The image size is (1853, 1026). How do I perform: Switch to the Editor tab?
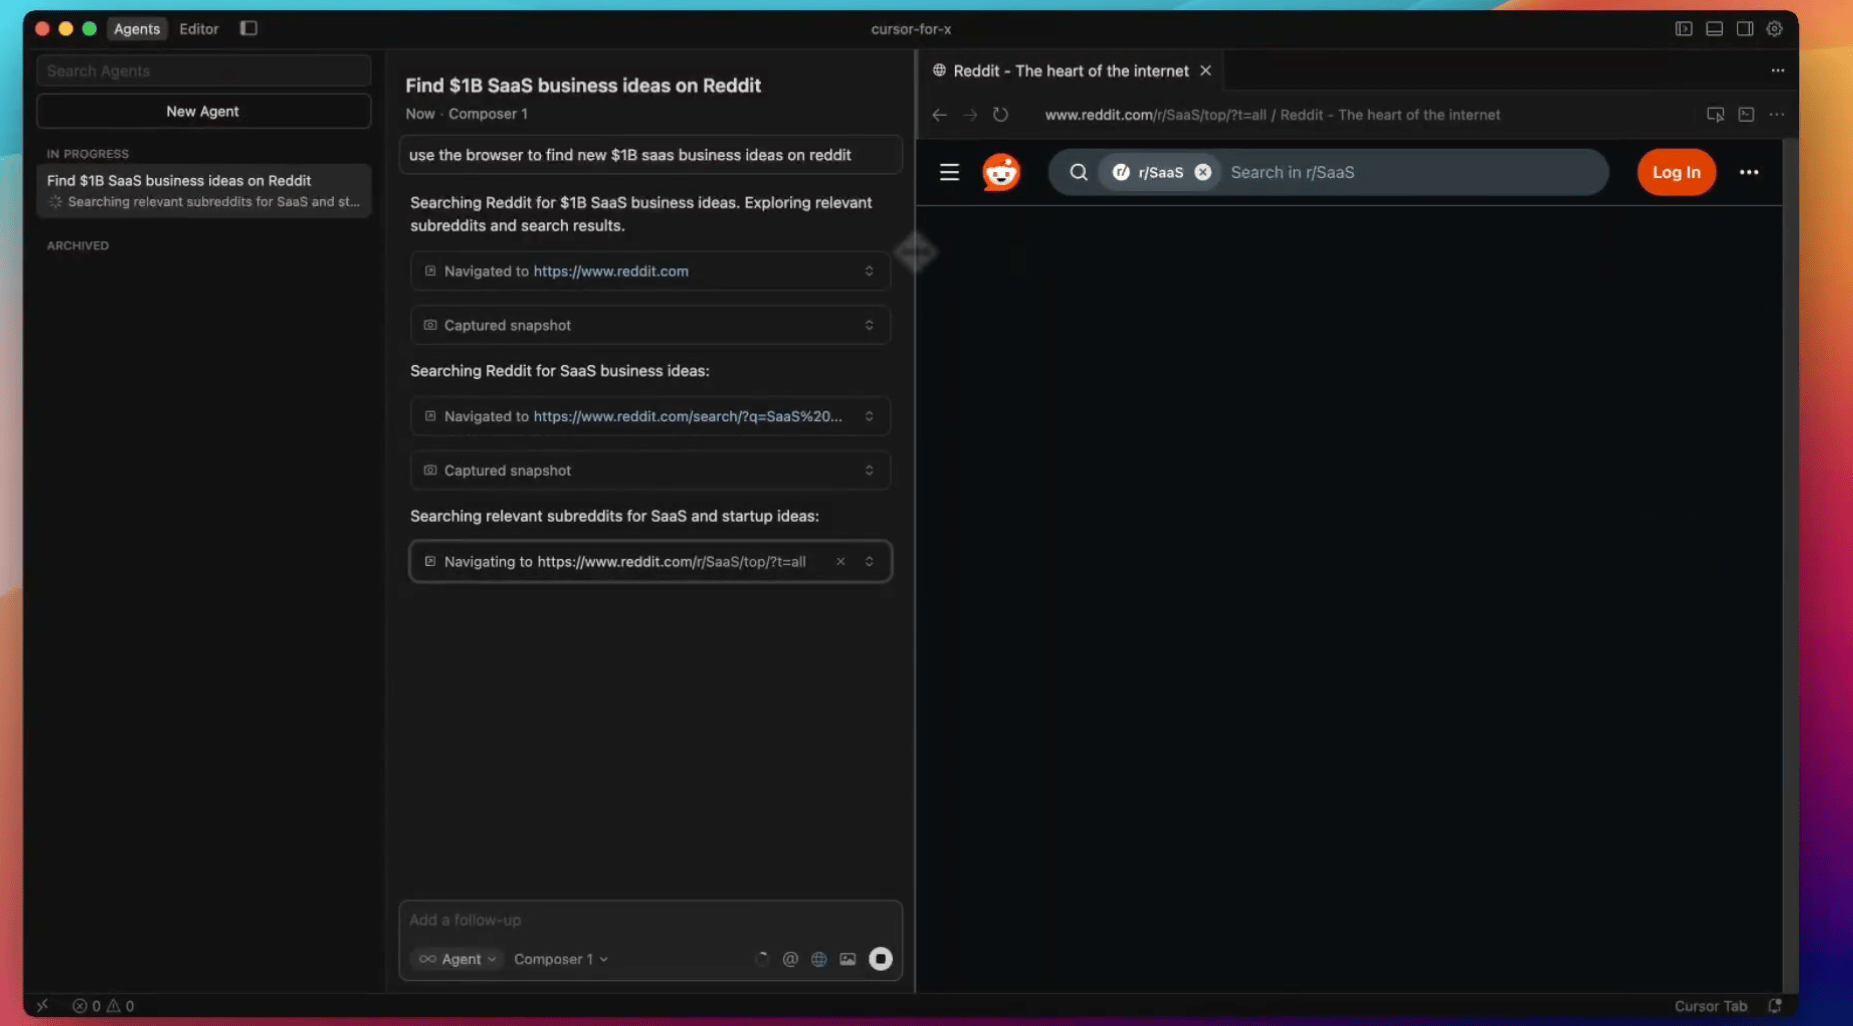click(x=198, y=29)
